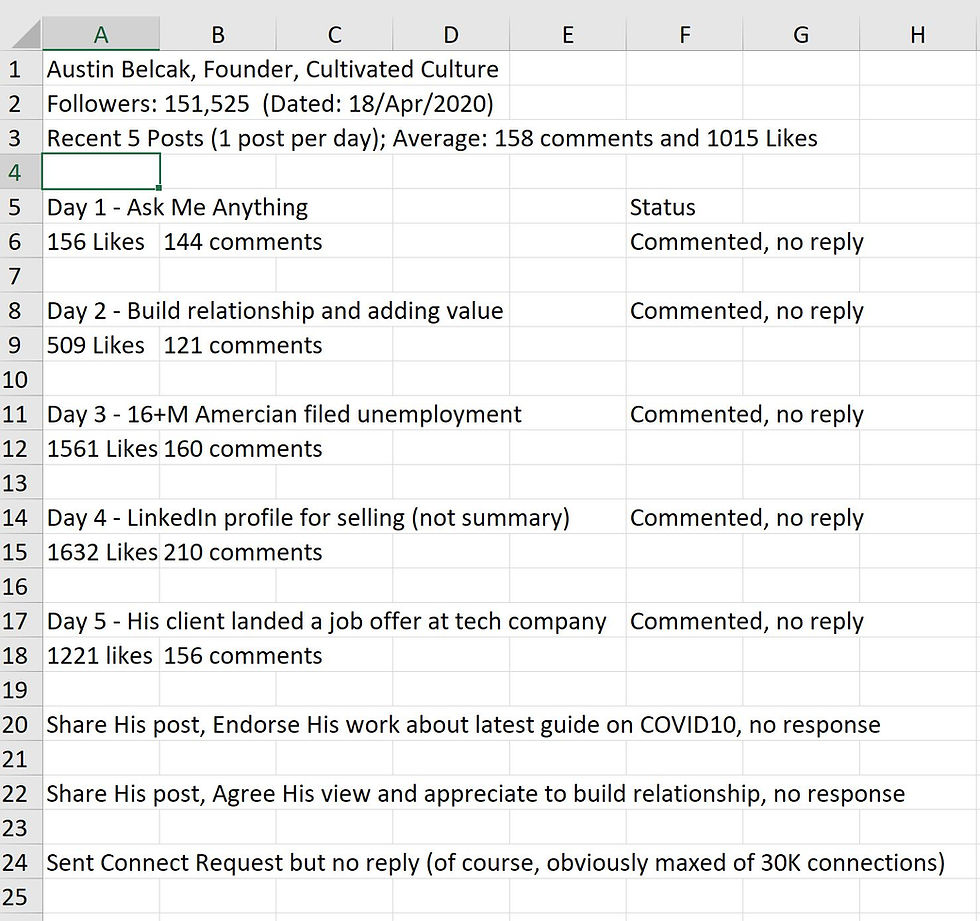This screenshot has width=980, height=921.
Task: Select column C header
Action: [334, 34]
